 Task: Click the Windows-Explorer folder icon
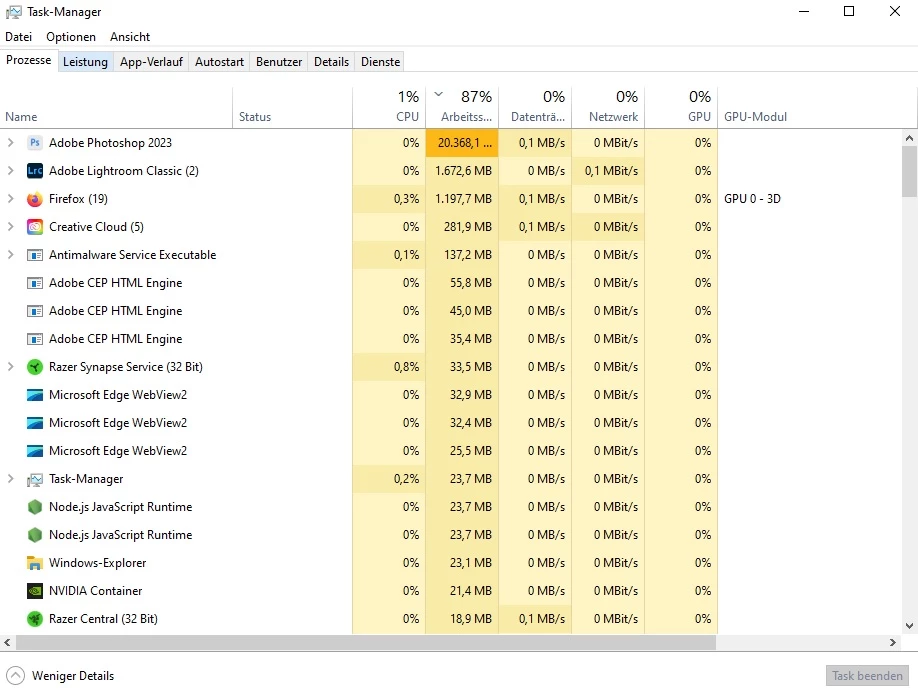tap(35, 563)
